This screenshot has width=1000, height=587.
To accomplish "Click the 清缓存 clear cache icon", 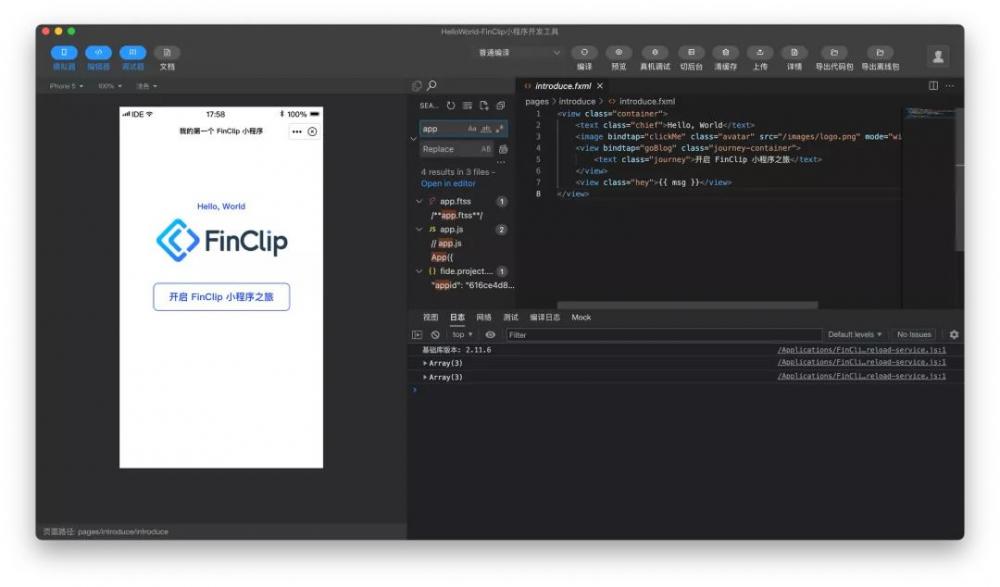I will coord(726,52).
